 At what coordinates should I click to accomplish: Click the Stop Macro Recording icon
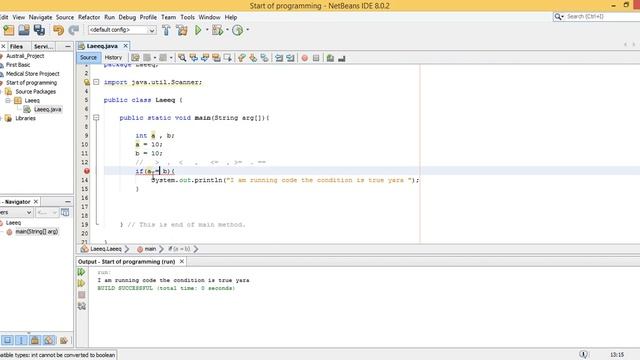(x=316, y=58)
